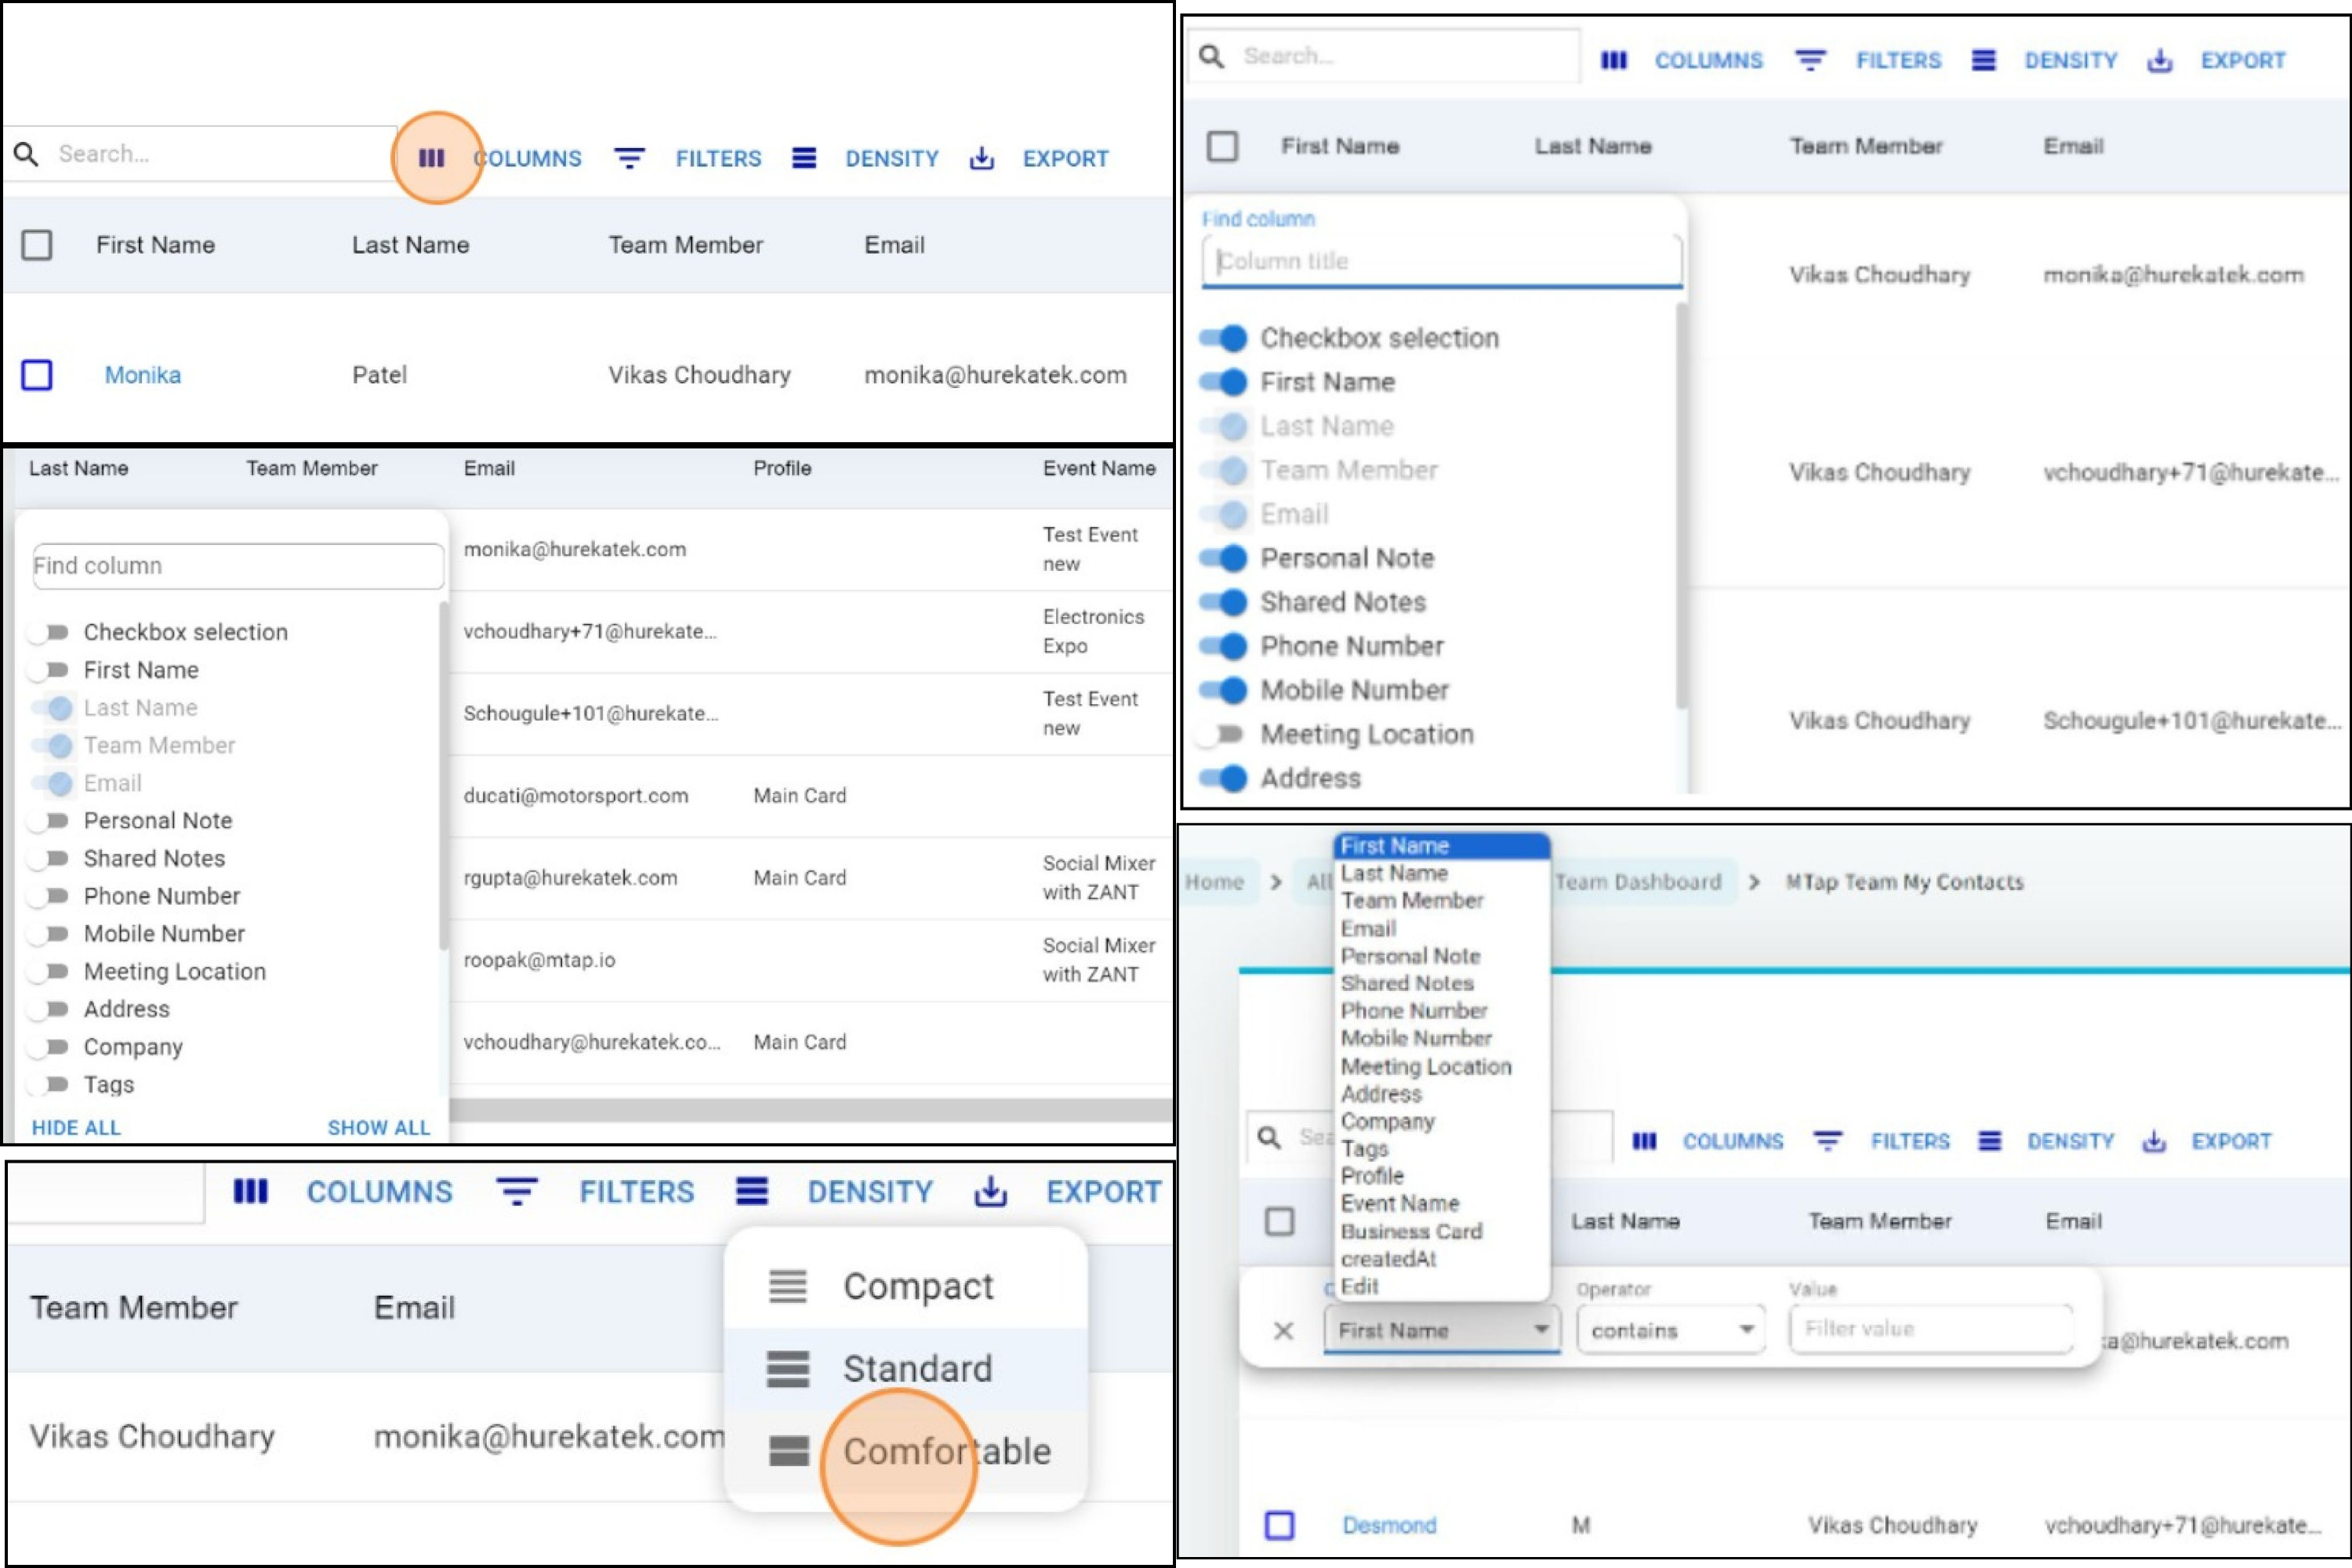
Task: Select the Standard density option
Action: [905, 1369]
